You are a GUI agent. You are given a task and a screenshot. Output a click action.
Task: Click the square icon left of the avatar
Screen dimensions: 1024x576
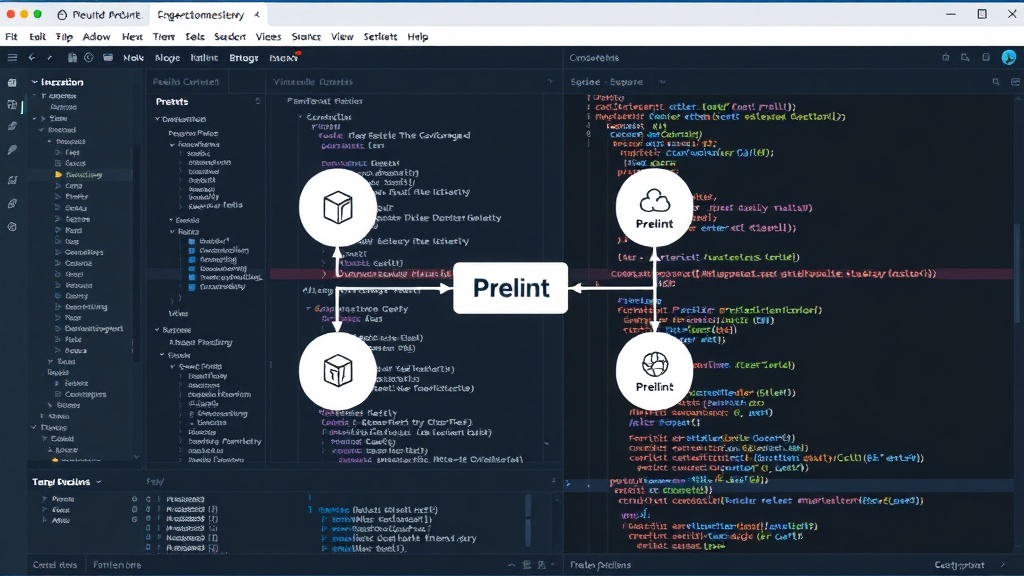986,57
